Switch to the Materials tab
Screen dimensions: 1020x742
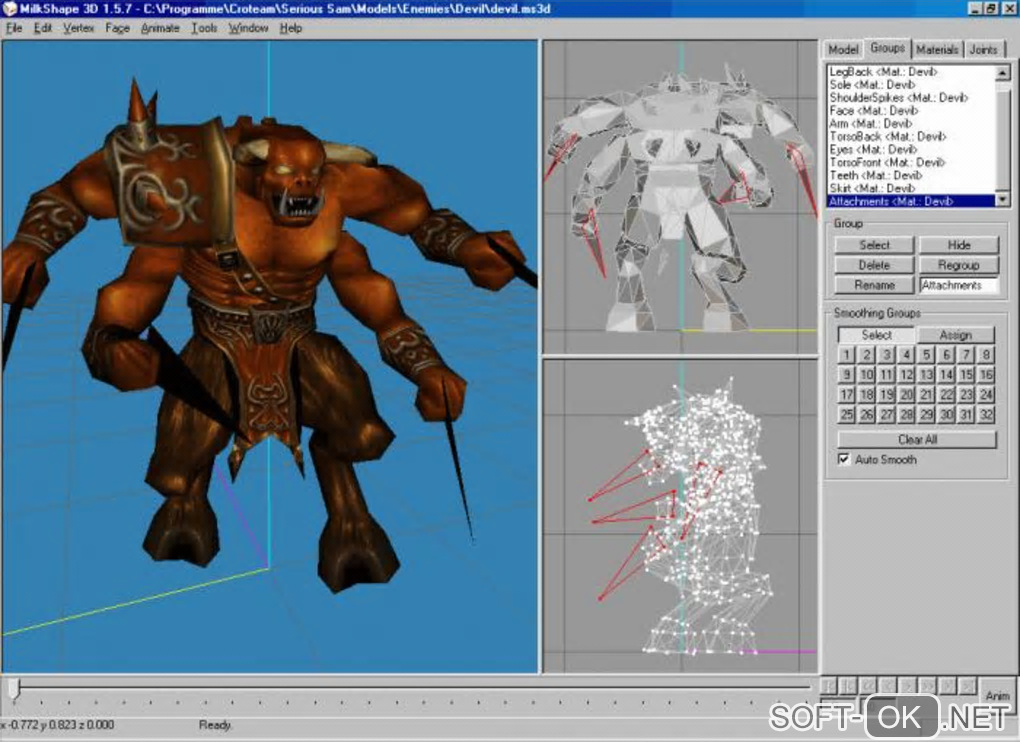pyautogui.click(x=937, y=49)
